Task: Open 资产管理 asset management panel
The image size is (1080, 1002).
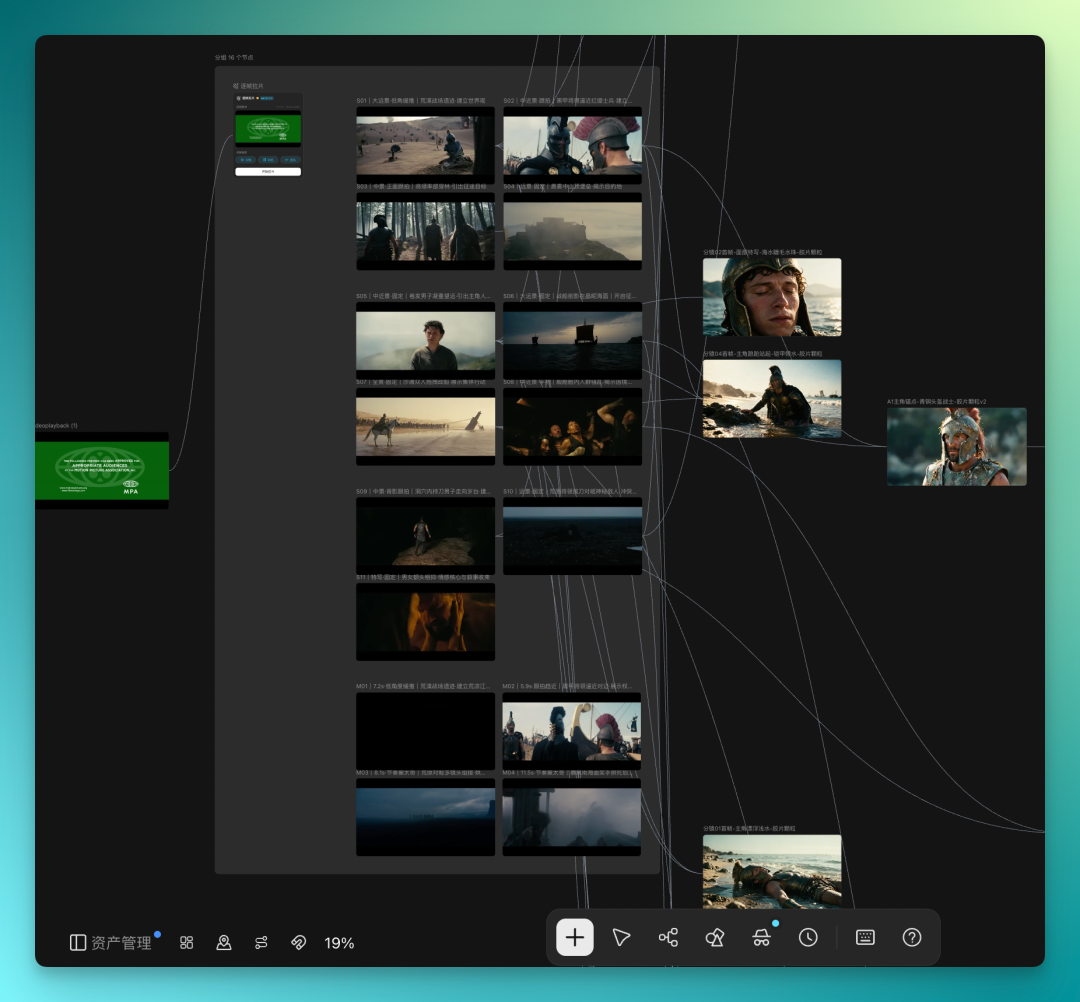Action: tap(111, 942)
